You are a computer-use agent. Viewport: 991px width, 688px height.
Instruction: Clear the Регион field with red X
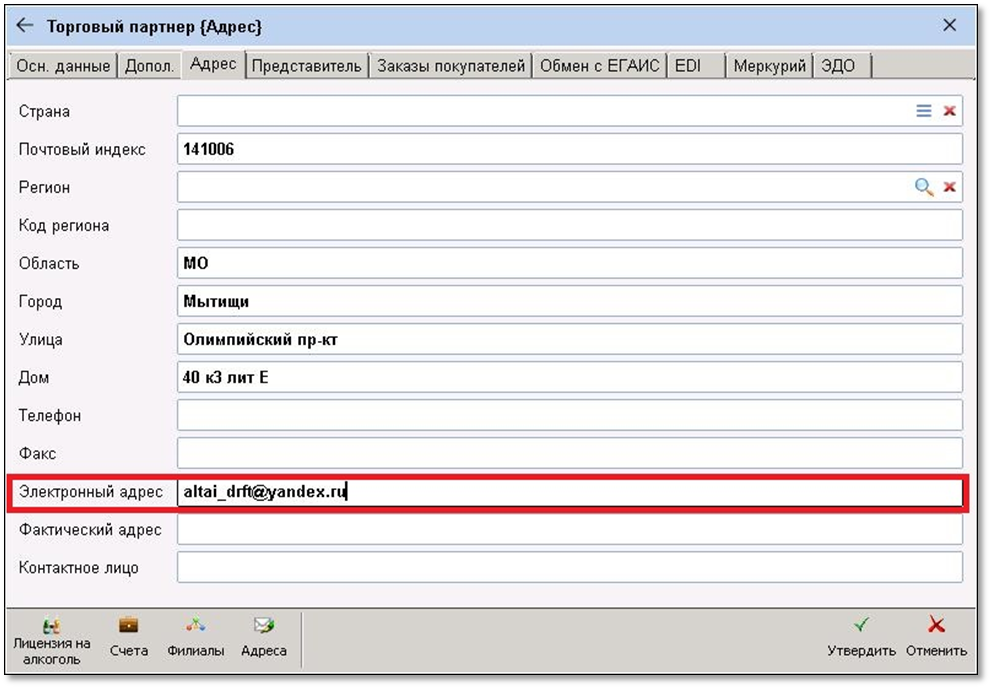pyautogui.click(x=949, y=187)
